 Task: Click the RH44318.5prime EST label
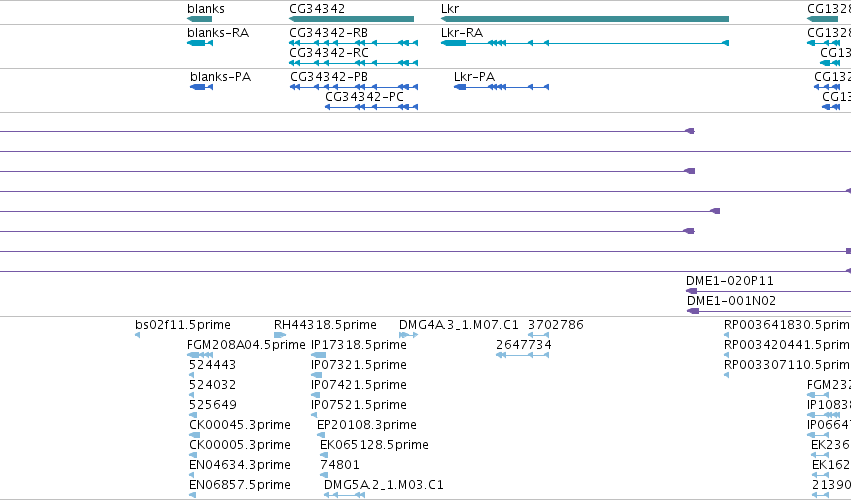coord(325,325)
